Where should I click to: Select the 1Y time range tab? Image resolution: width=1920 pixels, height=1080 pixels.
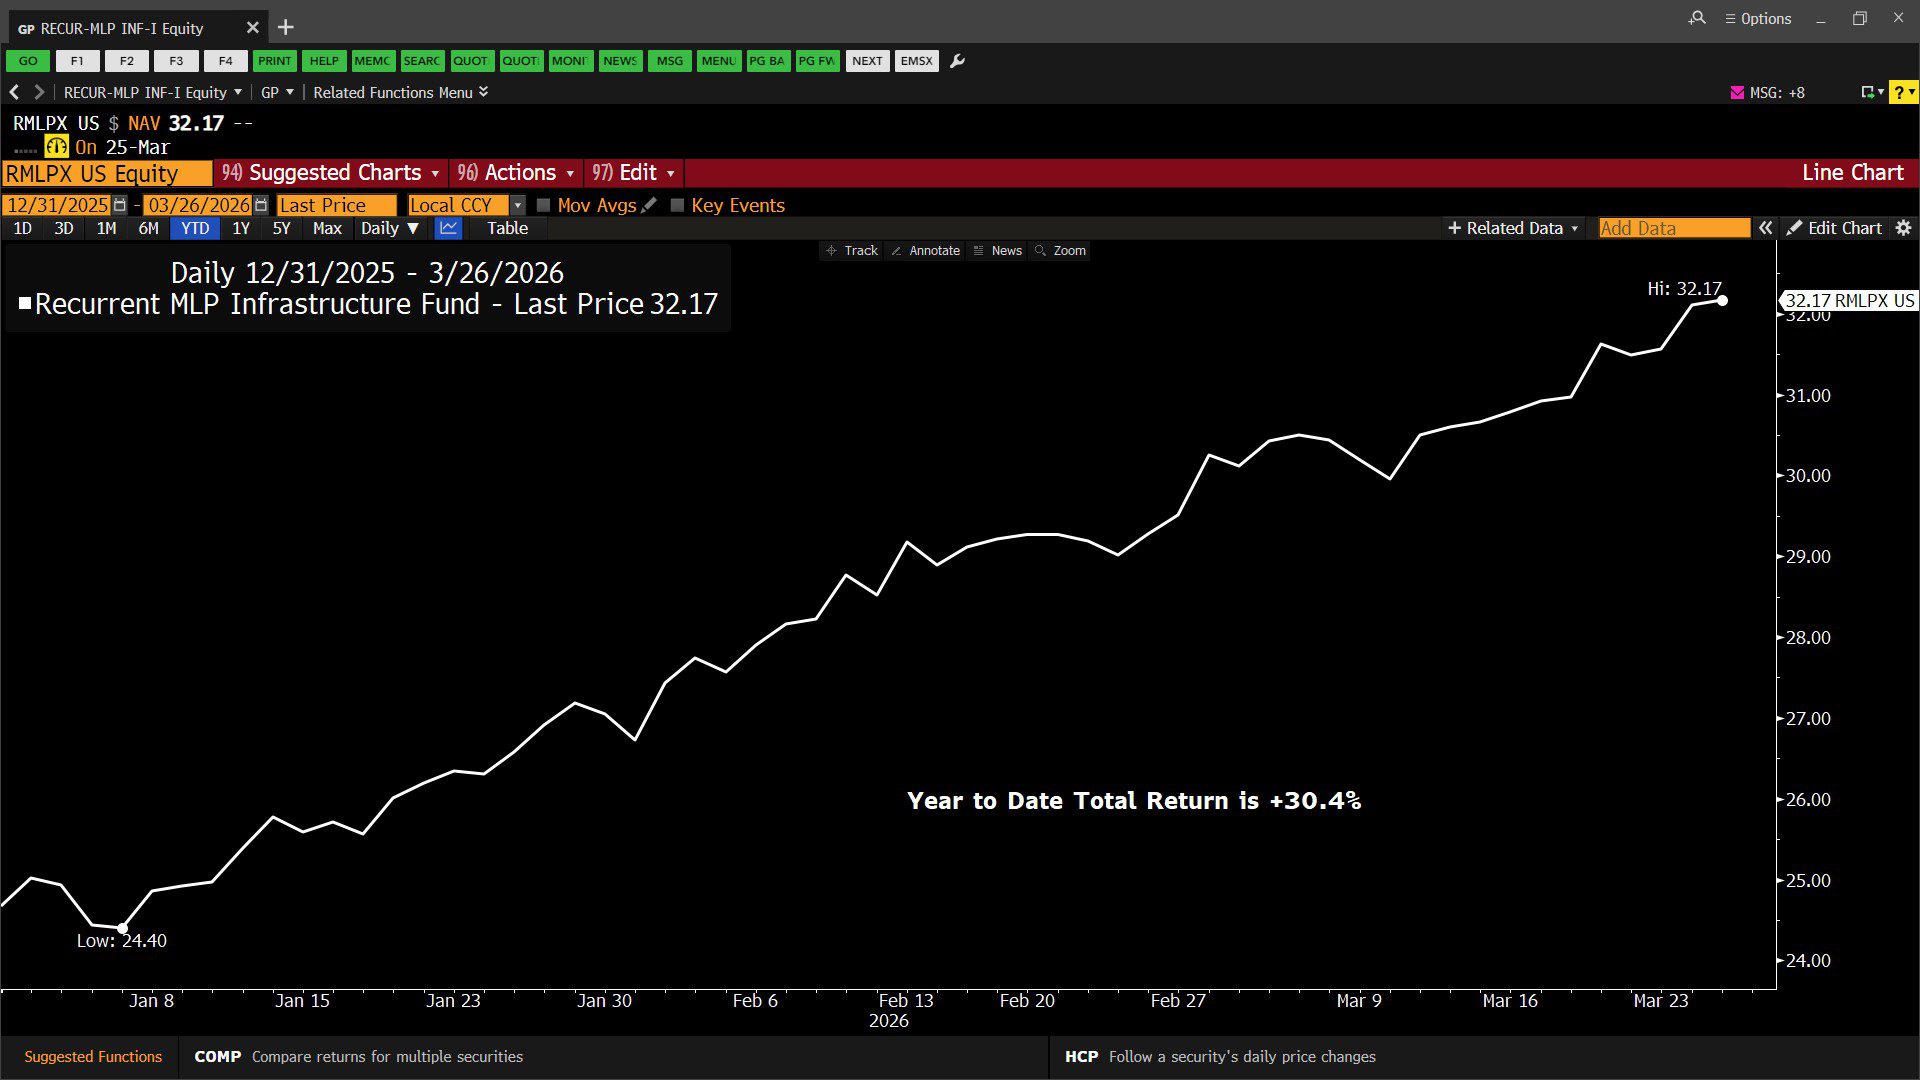click(241, 228)
